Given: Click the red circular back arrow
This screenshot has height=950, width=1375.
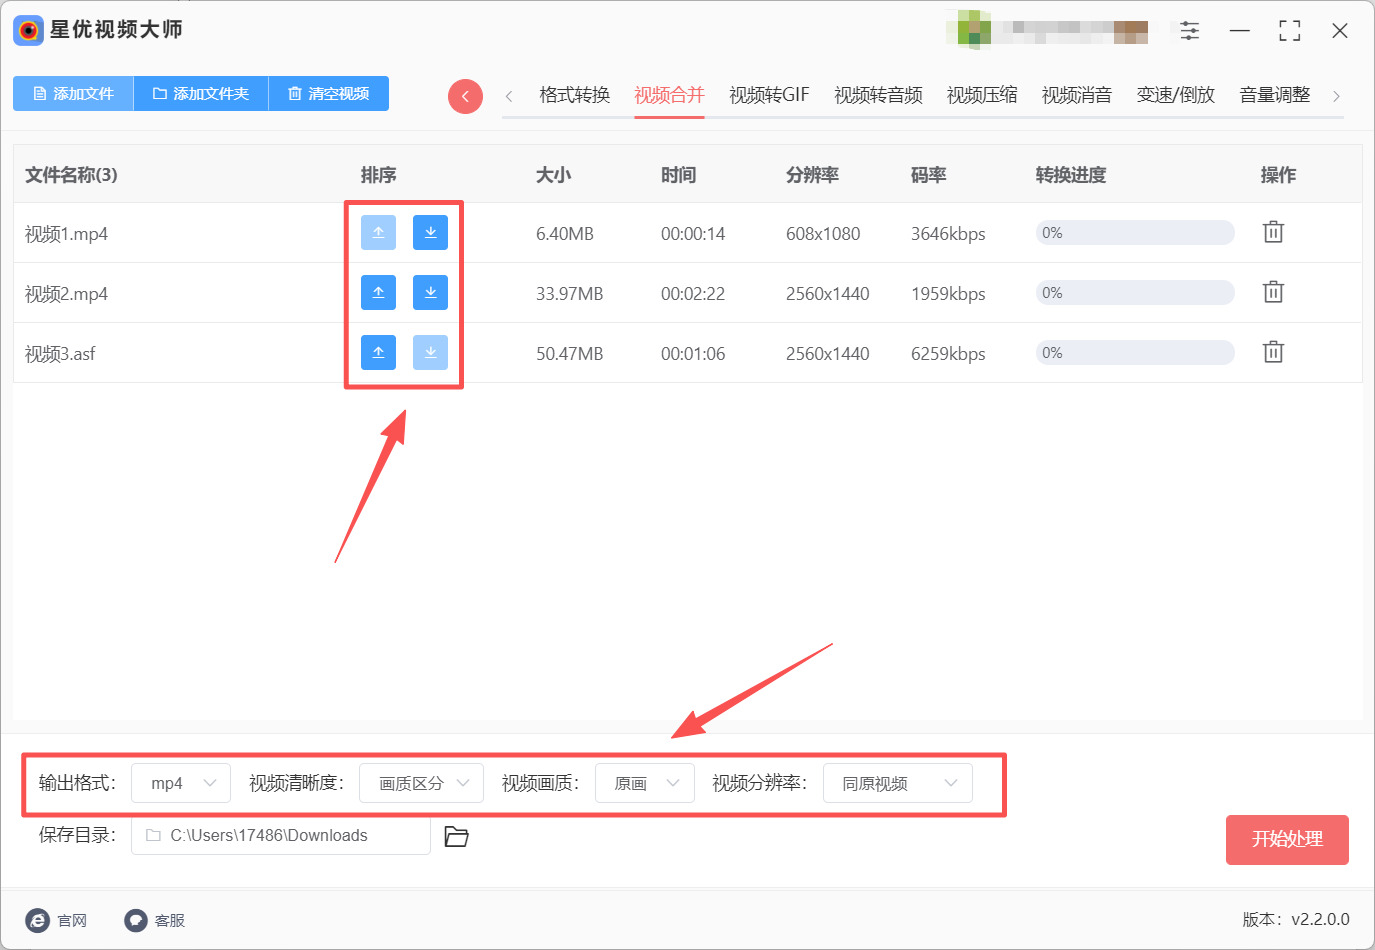Looking at the screenshot, I should point(465,96).
